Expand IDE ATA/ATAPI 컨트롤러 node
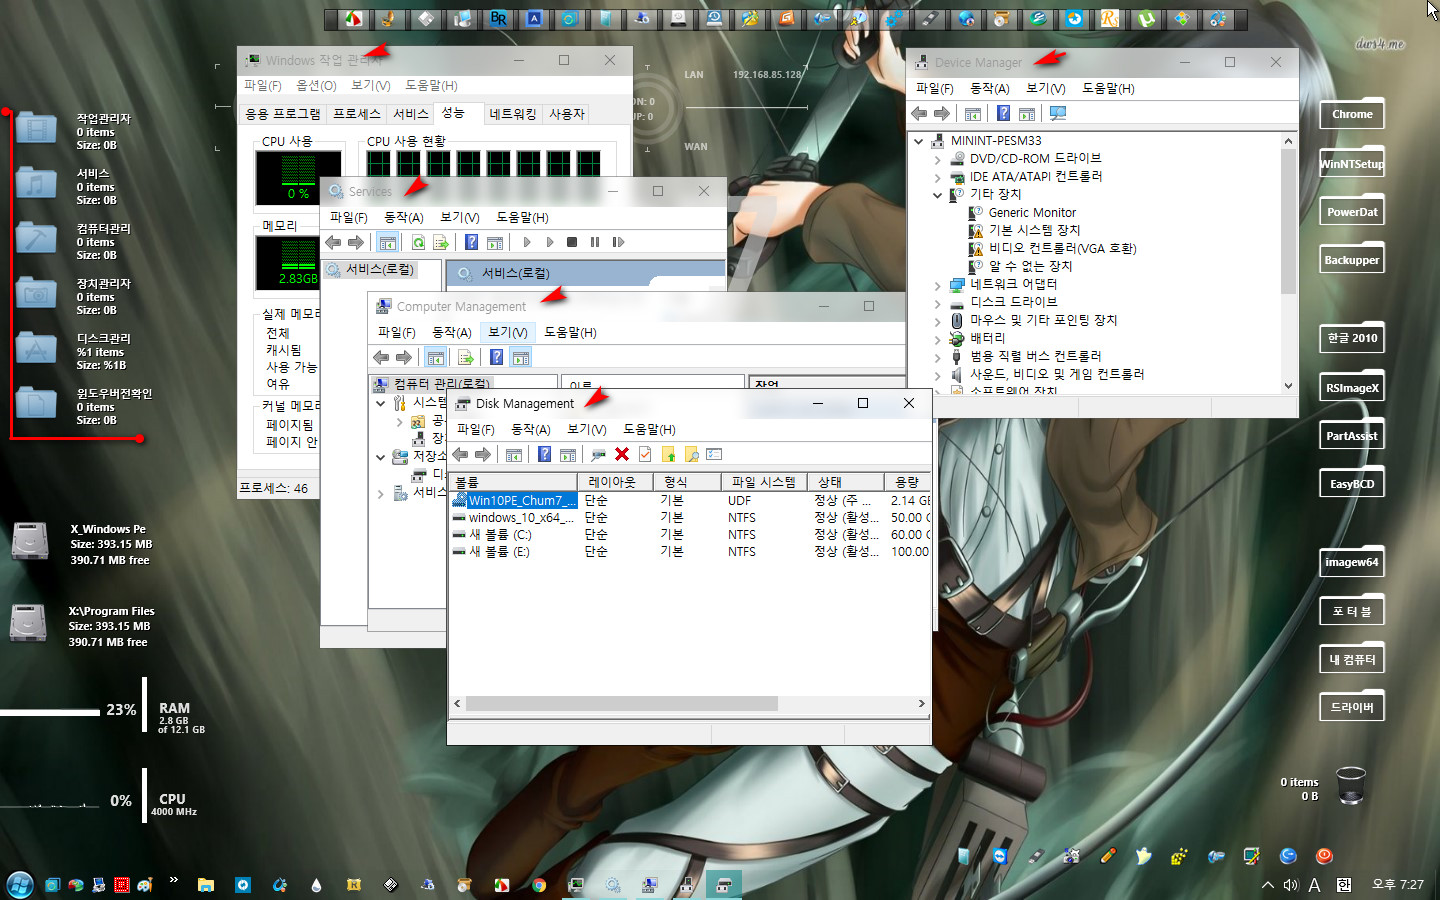The width and height of the screenshot is (1440, 900). 937,177
